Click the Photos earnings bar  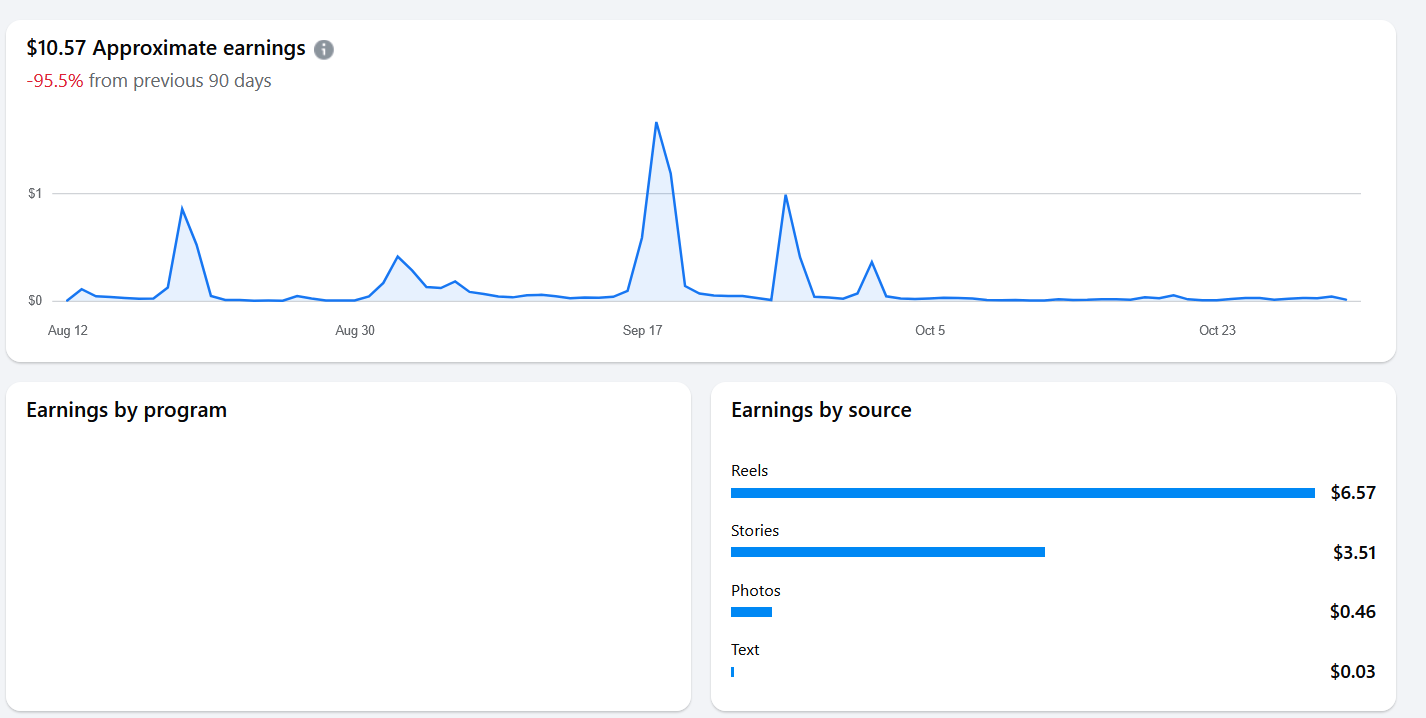751,612
